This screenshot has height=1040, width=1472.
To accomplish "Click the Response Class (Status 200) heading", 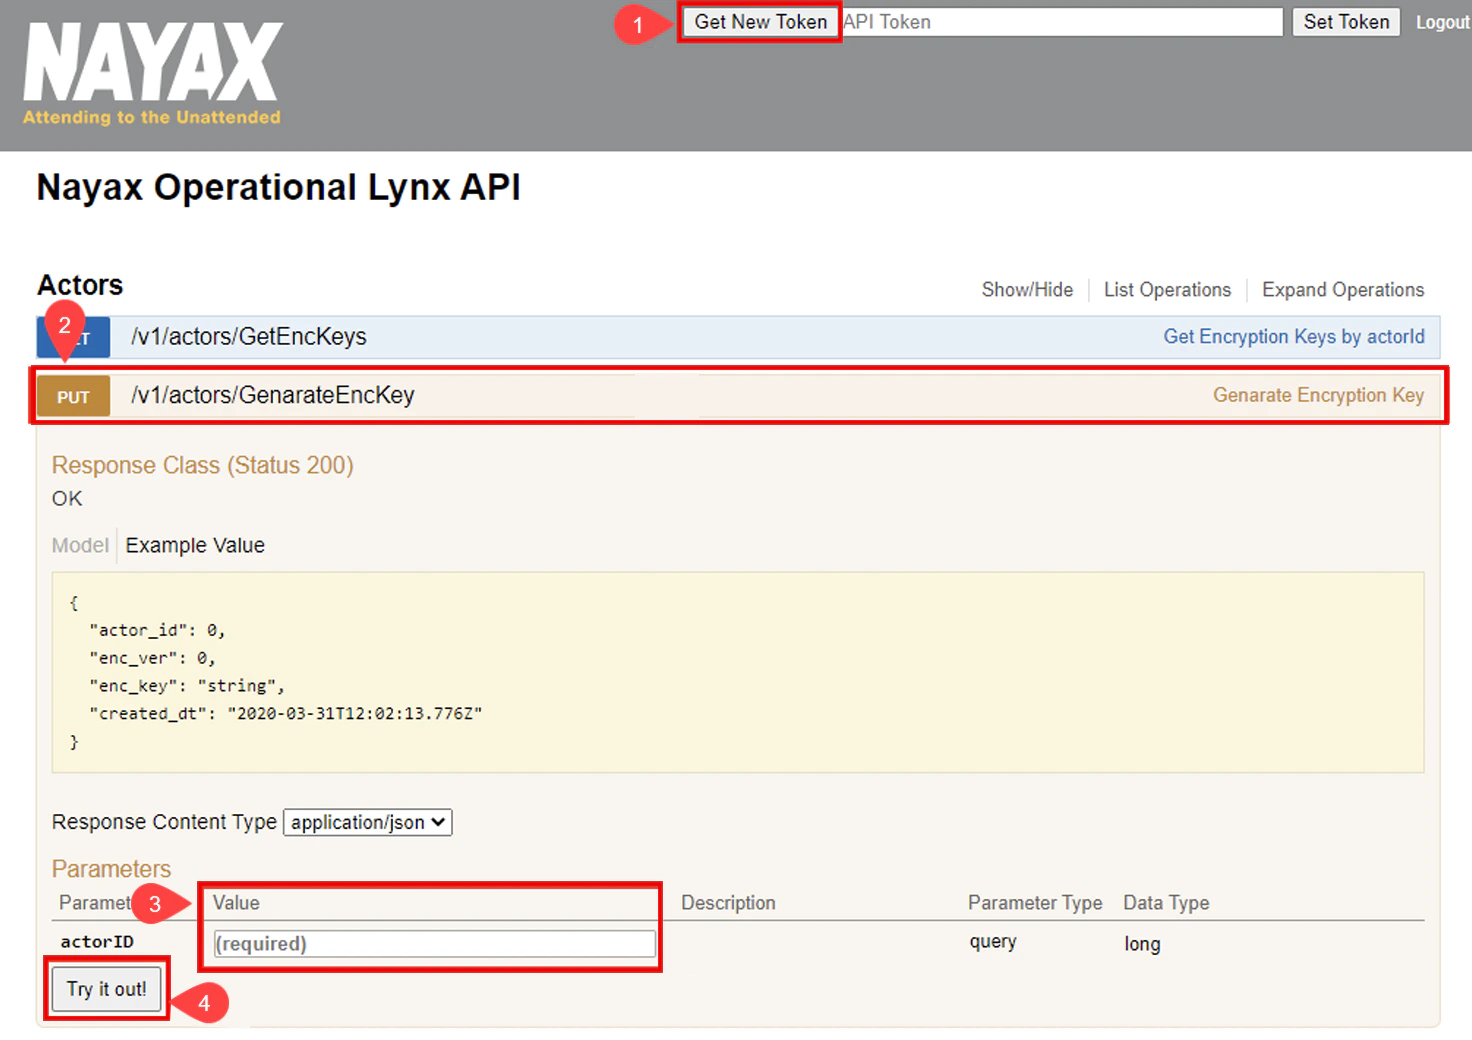I will (x=203, y=465).
